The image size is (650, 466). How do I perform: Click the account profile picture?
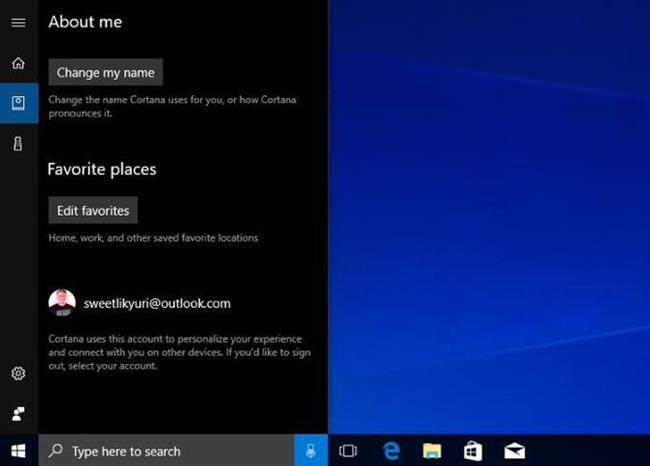(62, 303)
